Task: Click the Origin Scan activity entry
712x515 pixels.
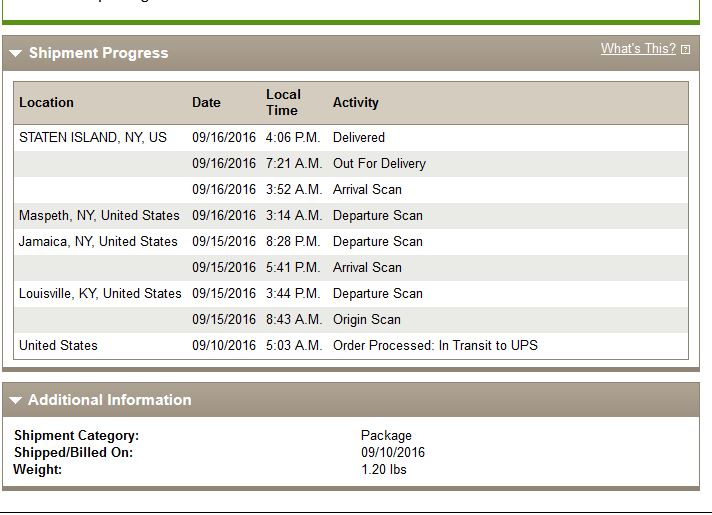Action: [367, 320]
